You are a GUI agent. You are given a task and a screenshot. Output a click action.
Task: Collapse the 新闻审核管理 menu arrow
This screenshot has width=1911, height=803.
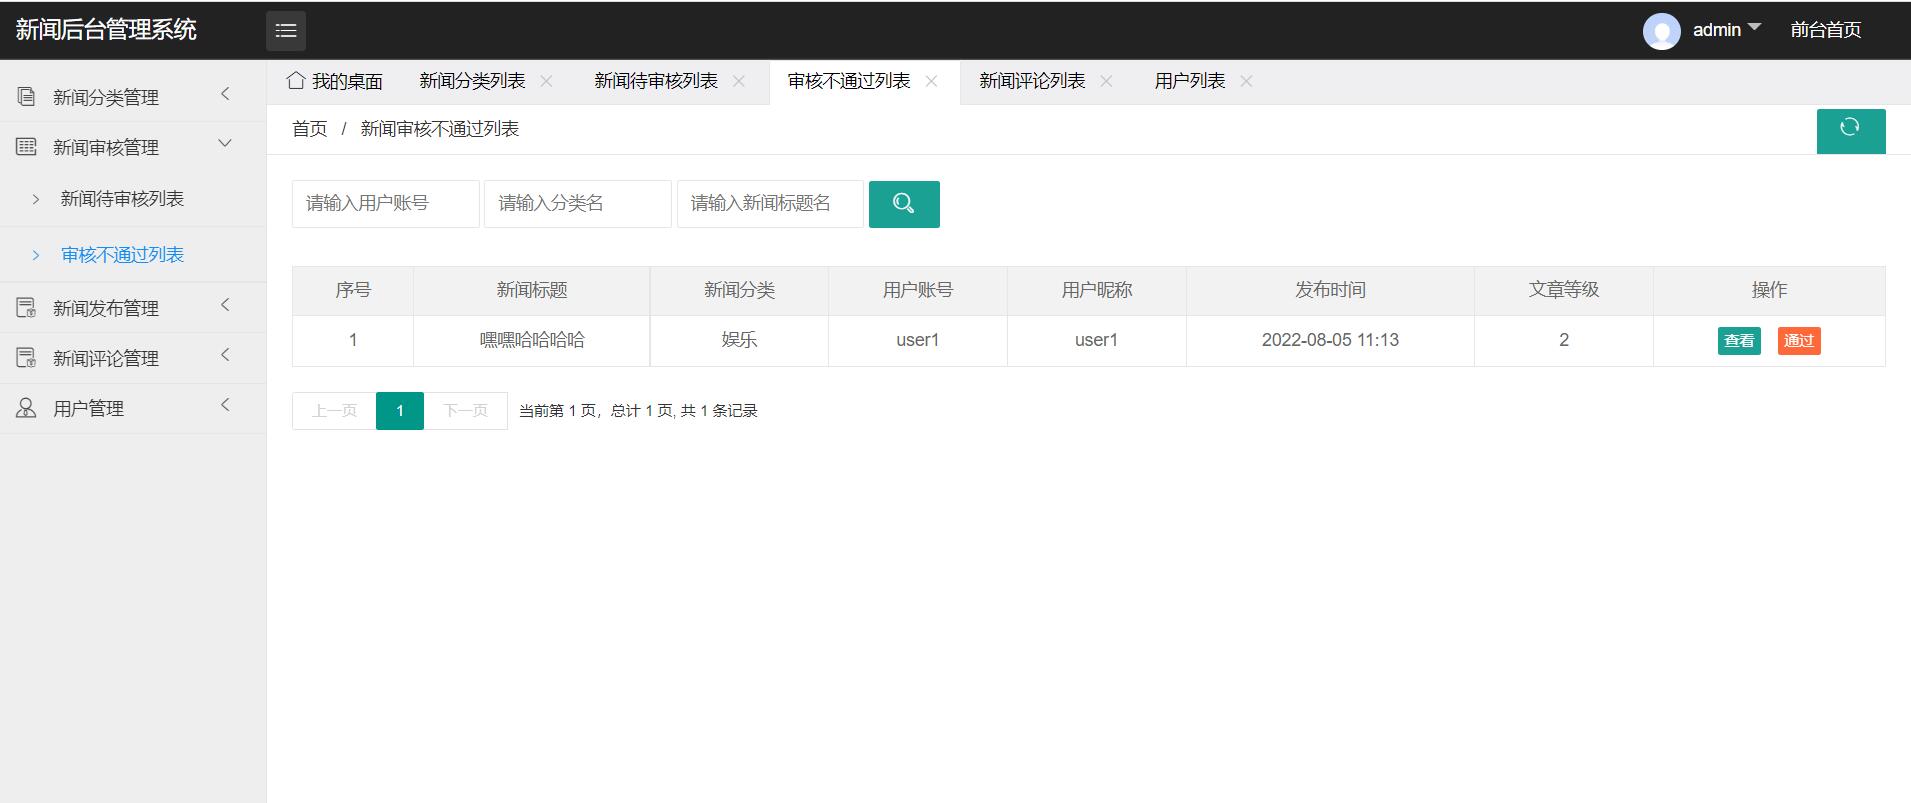click(225, 144)
